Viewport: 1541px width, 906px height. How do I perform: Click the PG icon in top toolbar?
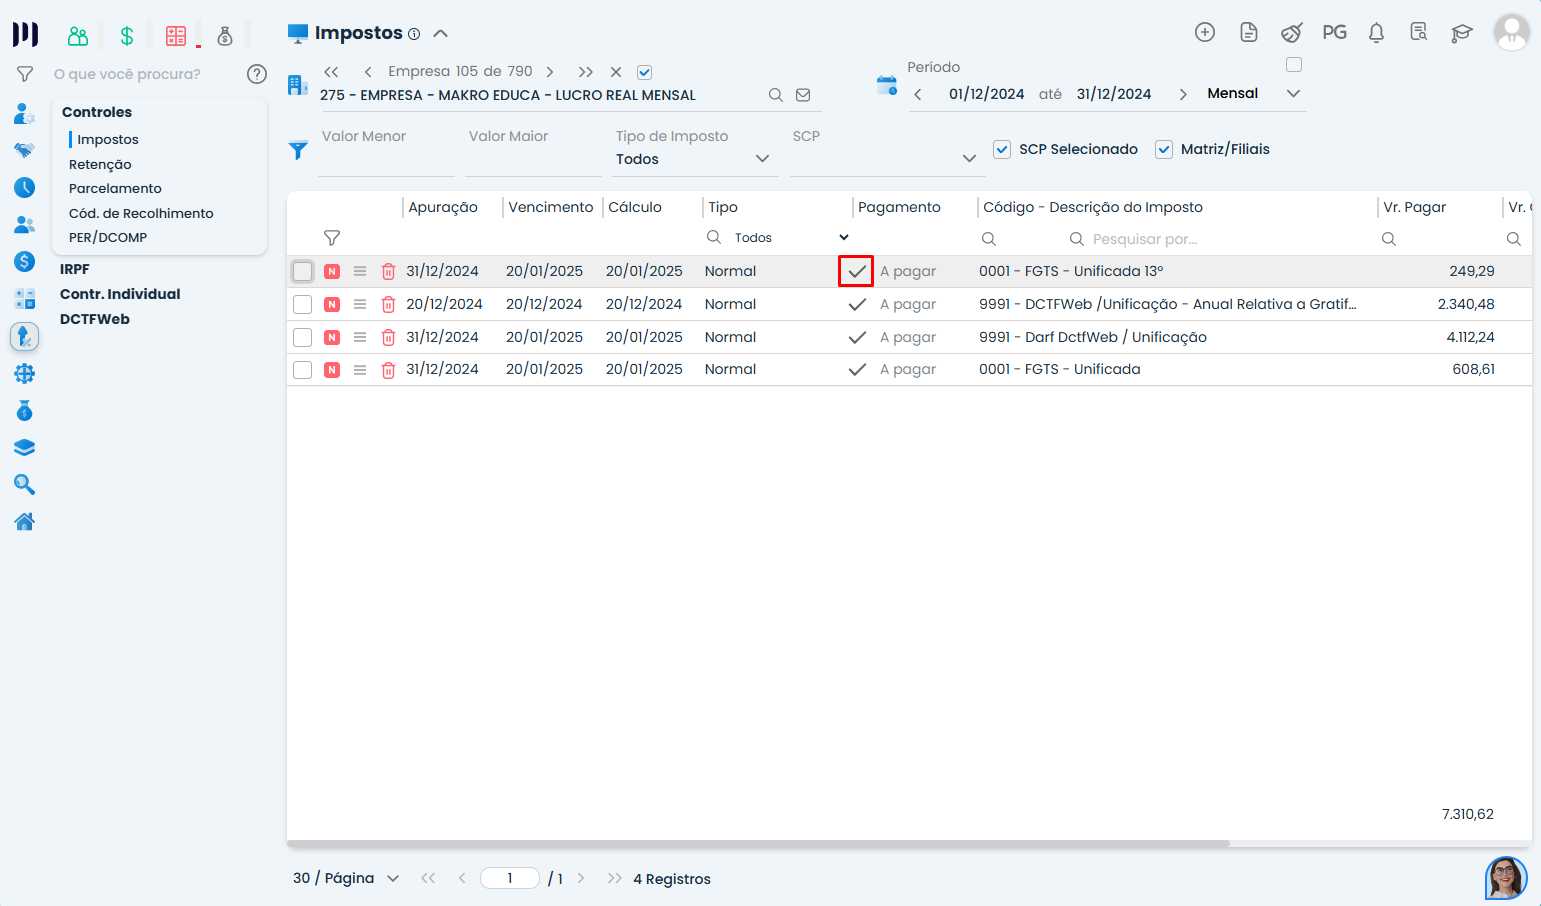(x=1334, y=33)
